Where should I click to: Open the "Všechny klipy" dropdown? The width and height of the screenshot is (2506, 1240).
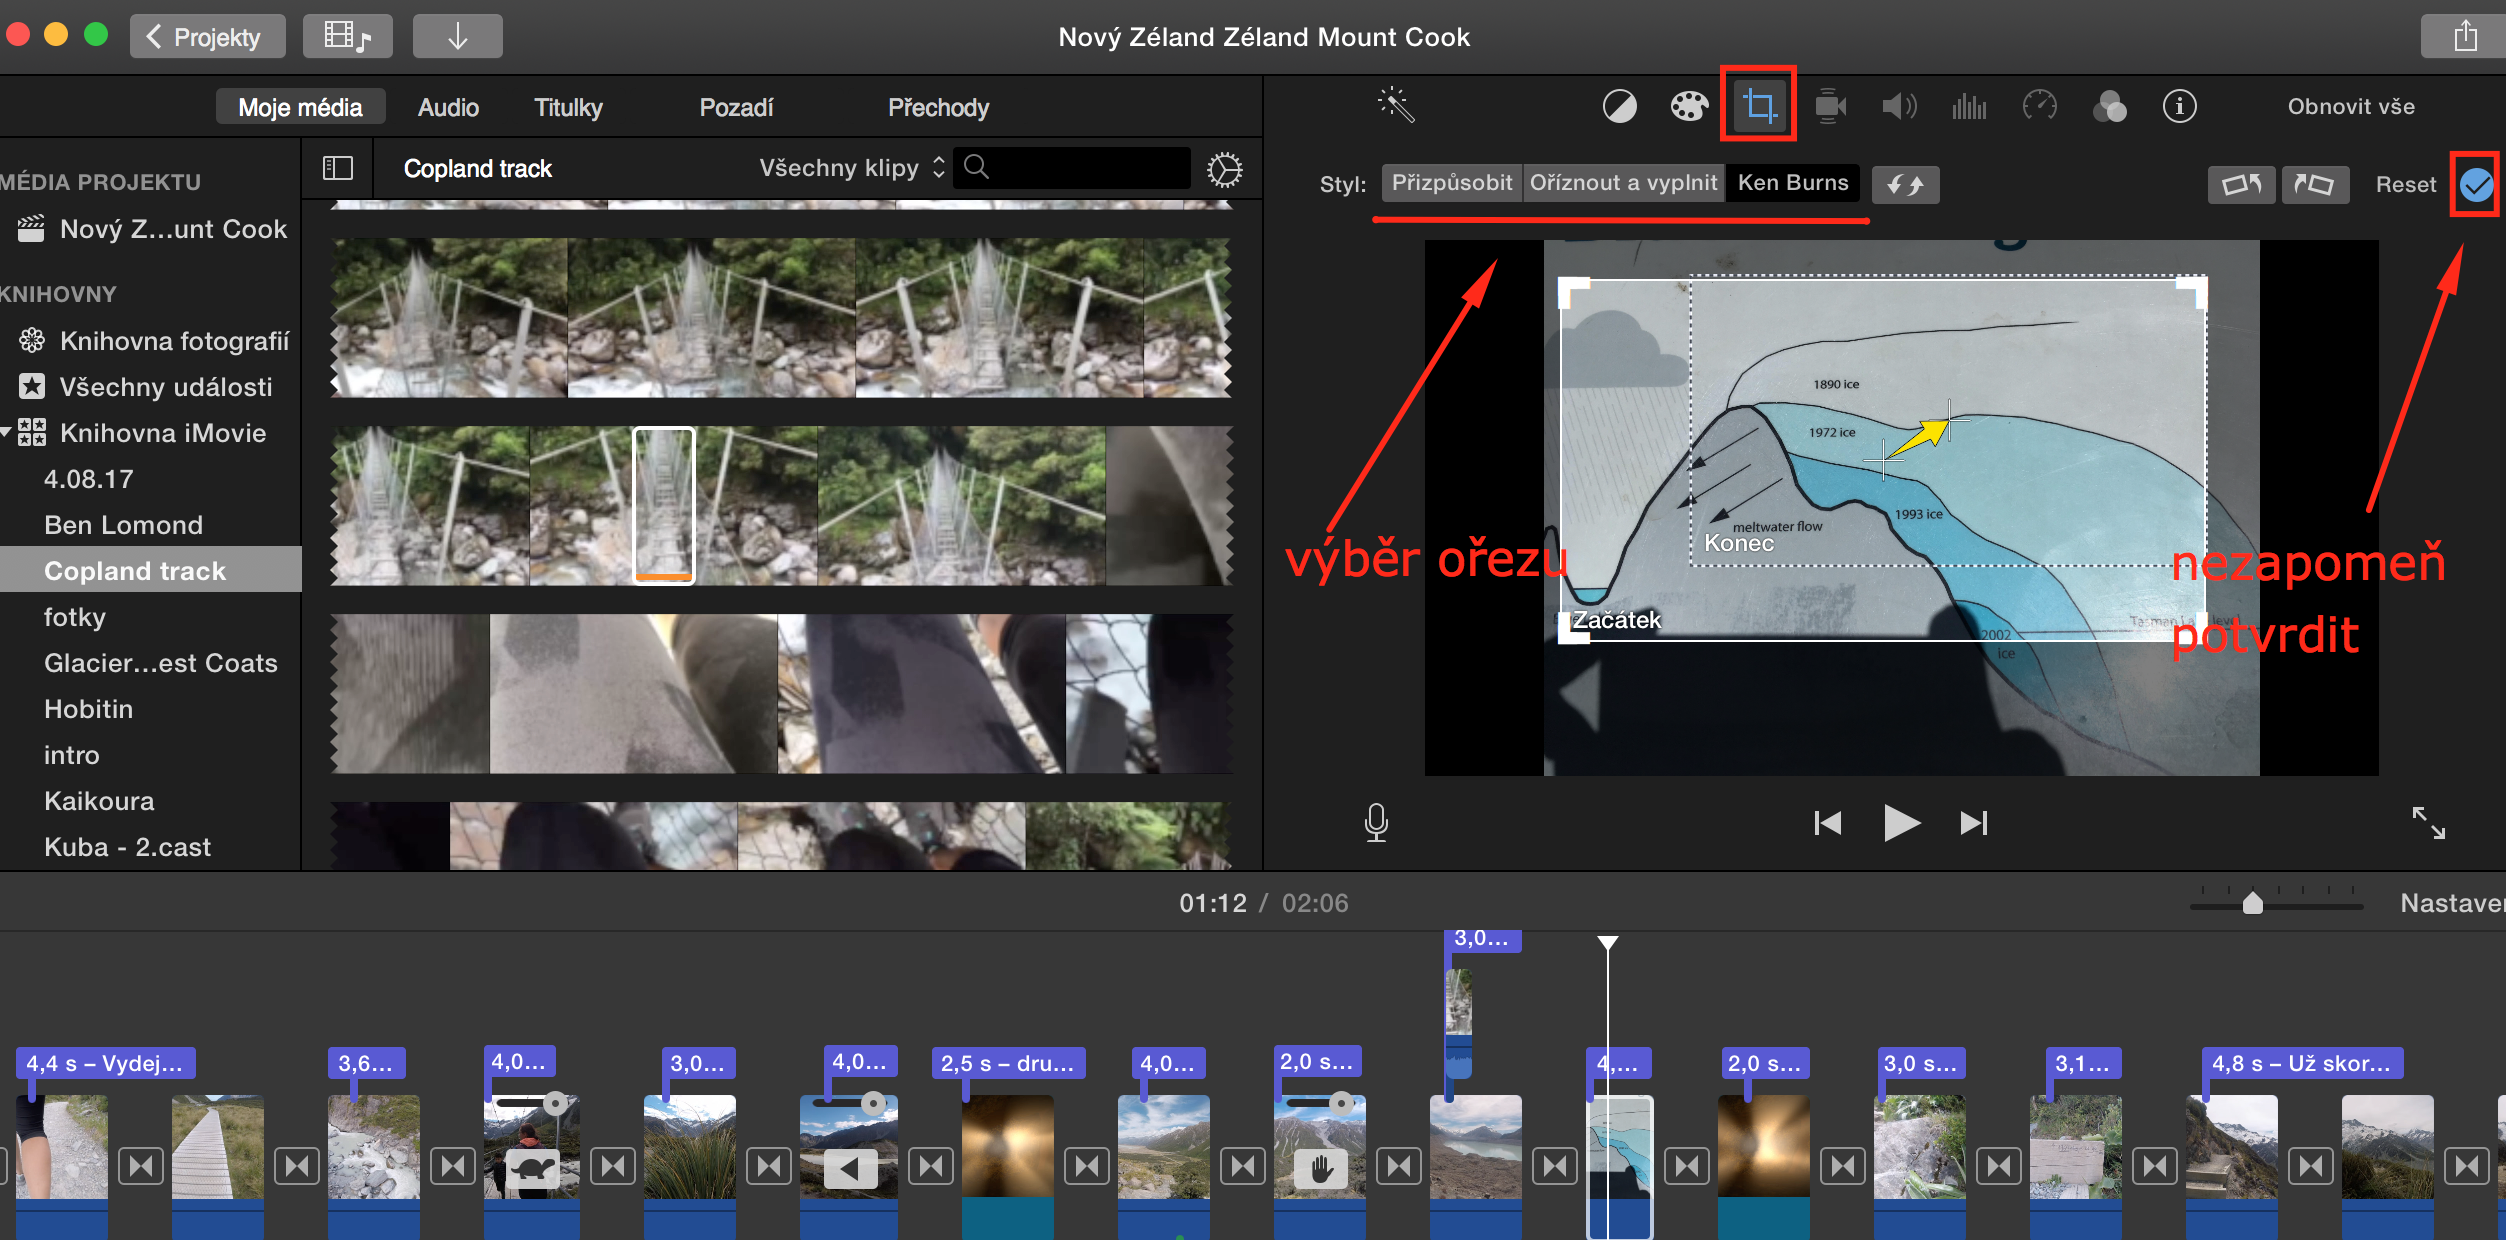tap(849, 167)
